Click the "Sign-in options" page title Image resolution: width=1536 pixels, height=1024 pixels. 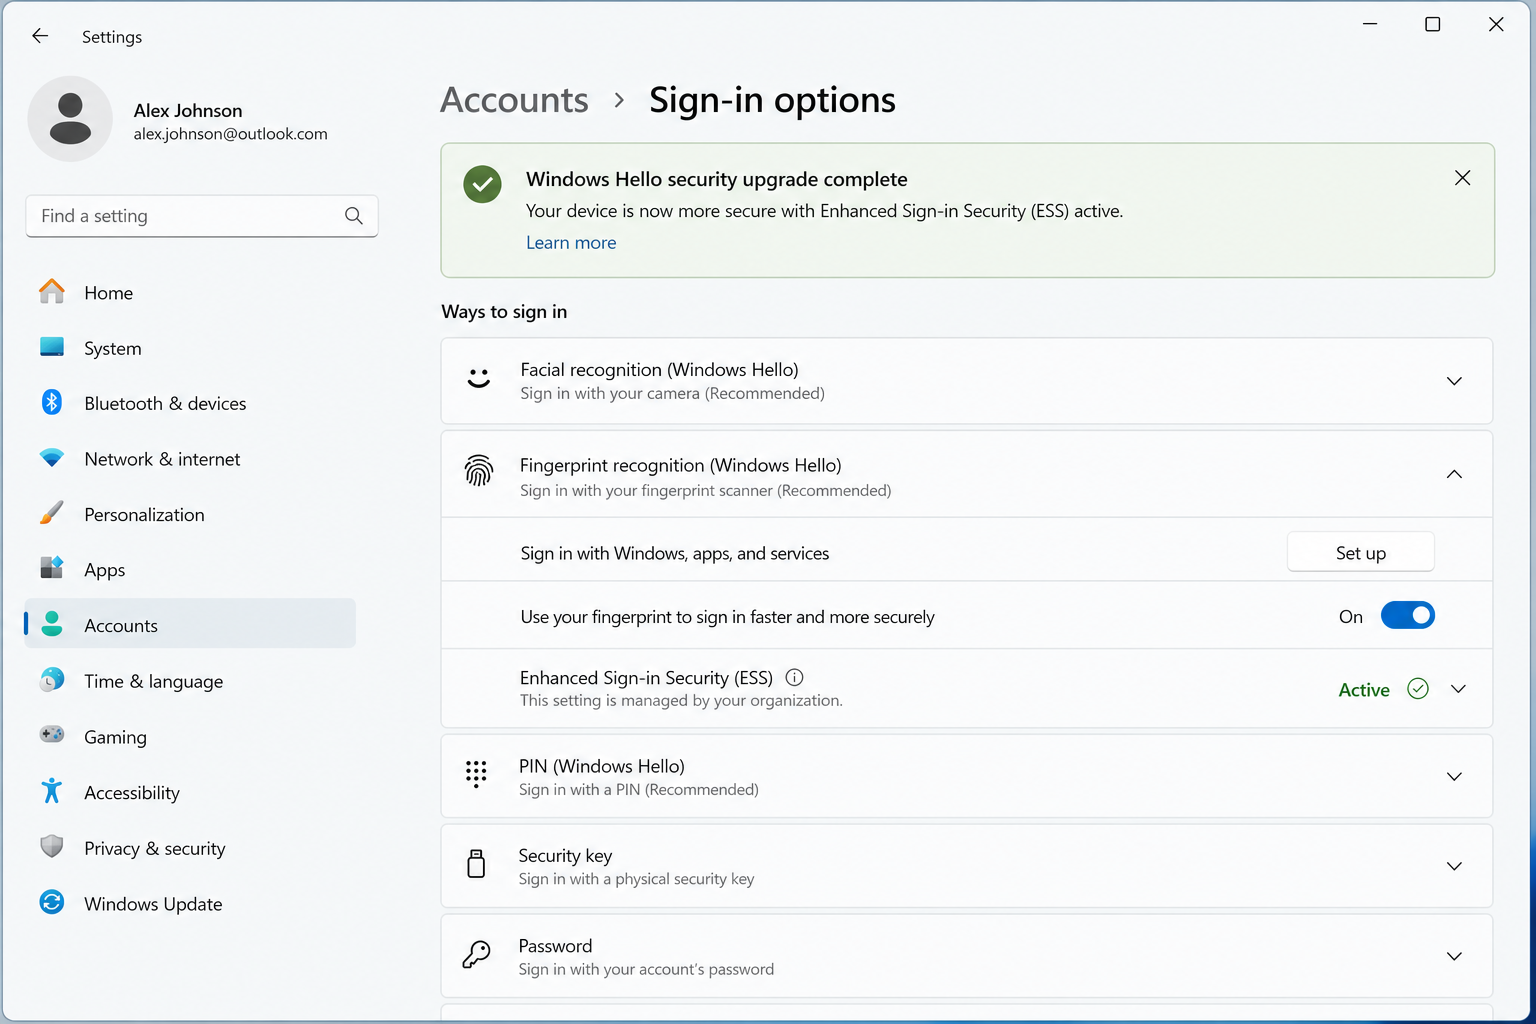772,100
